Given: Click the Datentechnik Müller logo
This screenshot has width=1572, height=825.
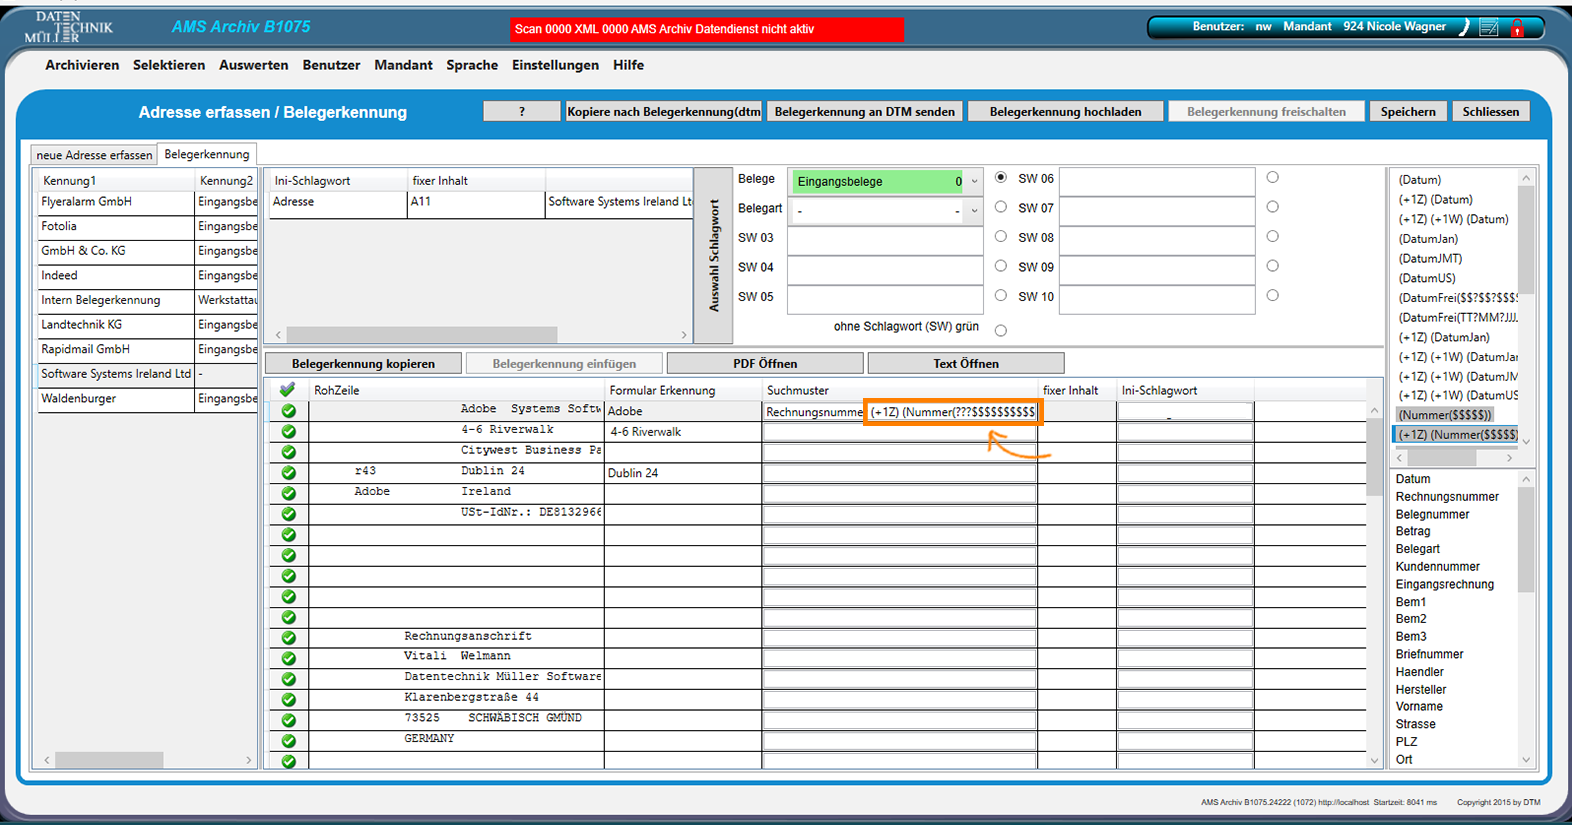Looking at the screenshot, I should pyautogui.click(x=68, y=27).
